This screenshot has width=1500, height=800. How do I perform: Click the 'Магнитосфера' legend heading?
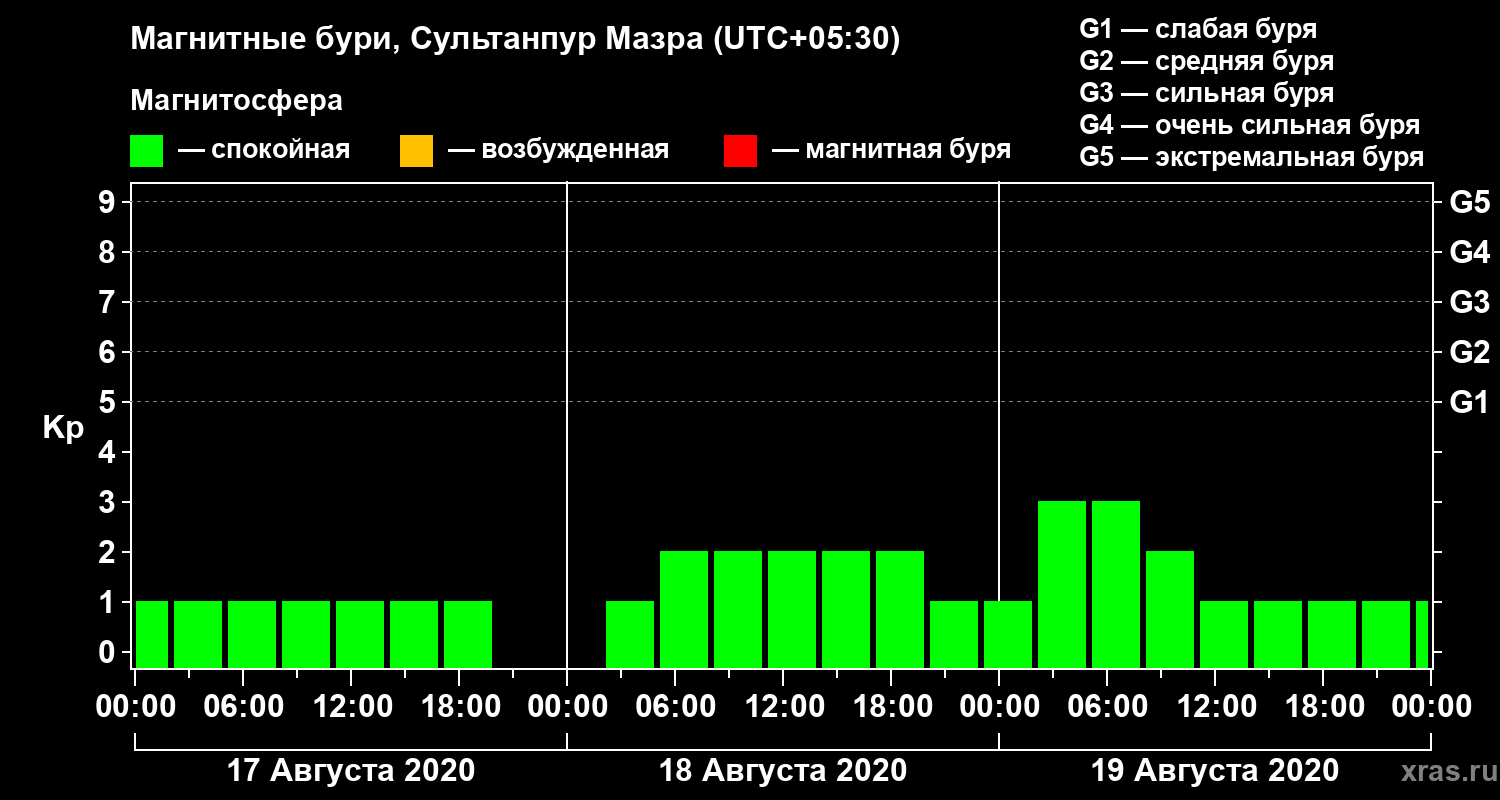pyautogui.click(x=236, y=101)
